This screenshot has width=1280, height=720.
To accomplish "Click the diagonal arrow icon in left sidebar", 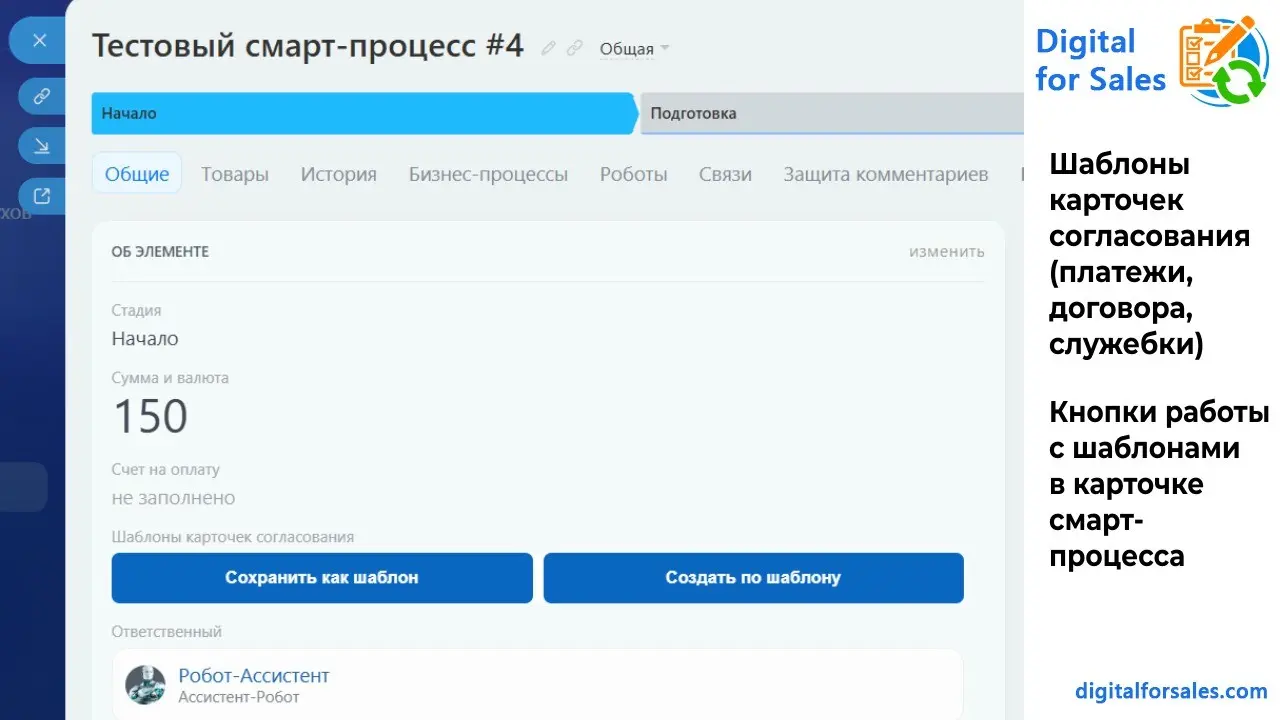I will [42, 146].
